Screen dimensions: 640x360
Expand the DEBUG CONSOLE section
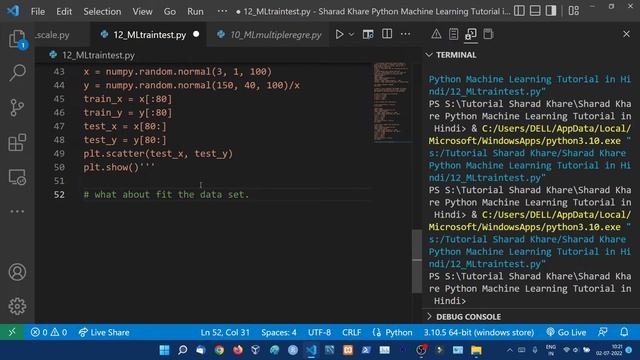[468, 317]
